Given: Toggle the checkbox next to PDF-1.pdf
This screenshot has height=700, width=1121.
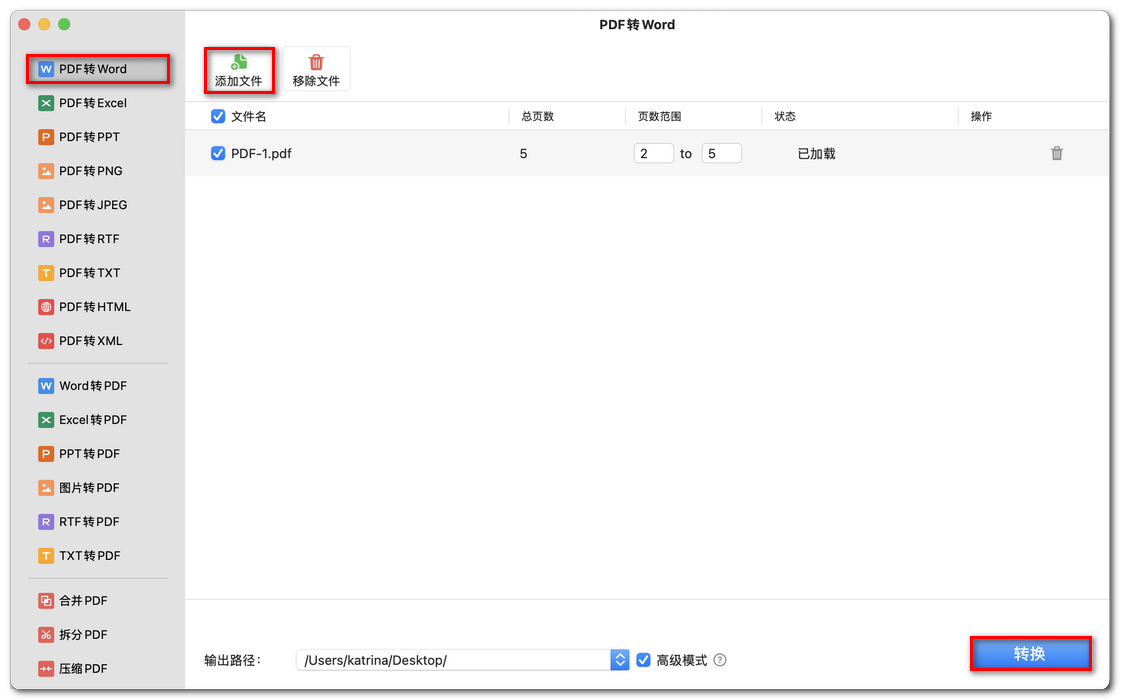Looking at the screenshot, I should point(217,153).
